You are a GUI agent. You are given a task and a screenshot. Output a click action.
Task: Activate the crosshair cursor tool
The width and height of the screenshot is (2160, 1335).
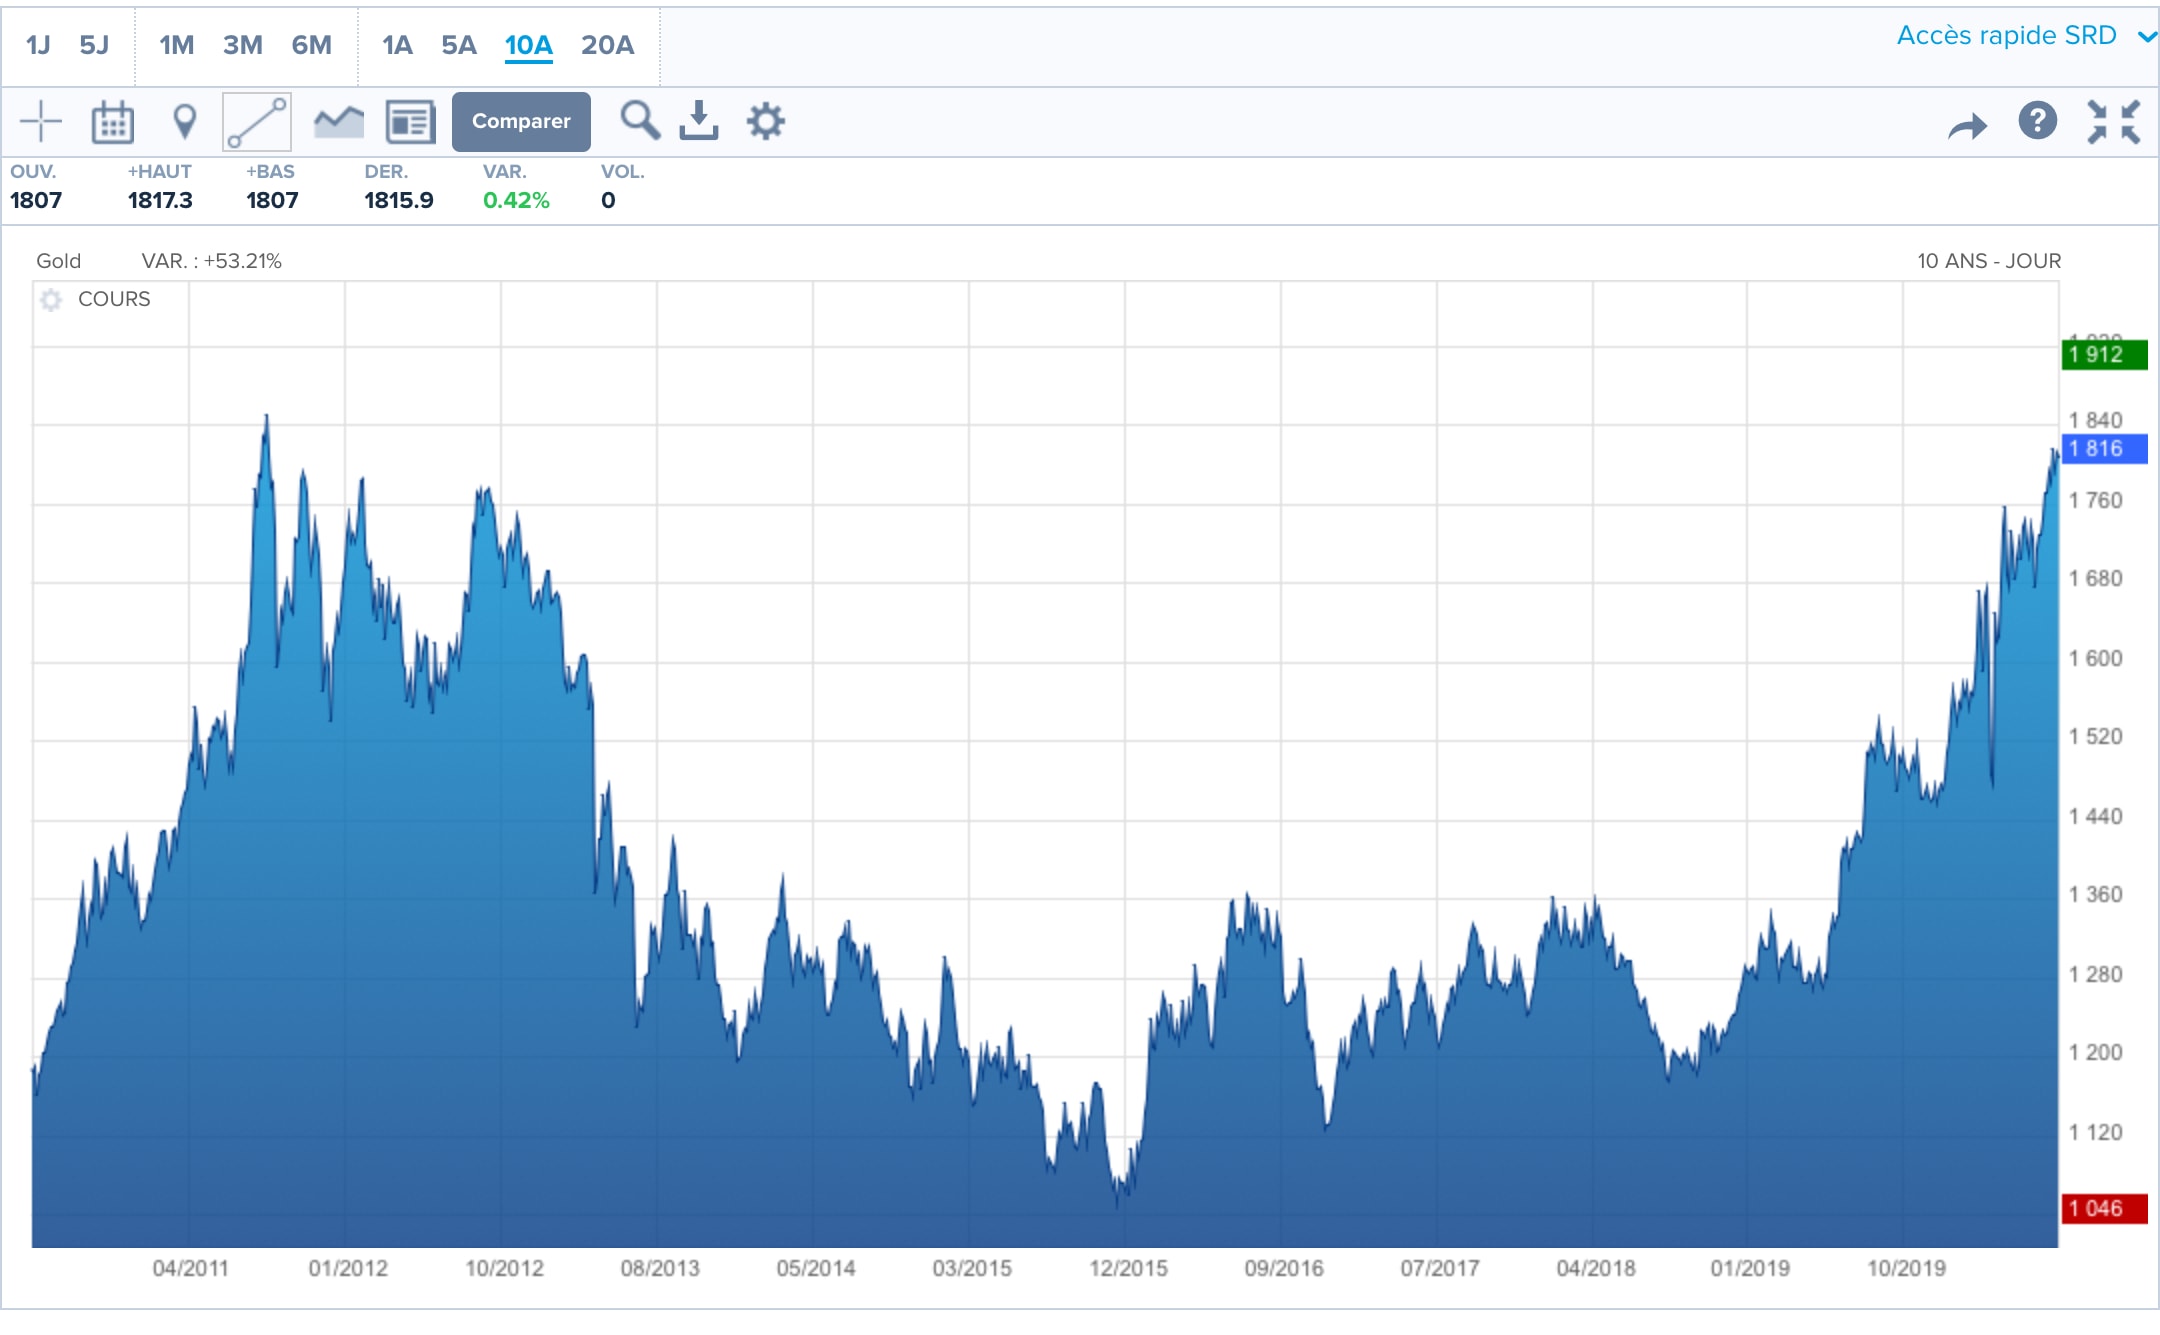pos(41,122)
